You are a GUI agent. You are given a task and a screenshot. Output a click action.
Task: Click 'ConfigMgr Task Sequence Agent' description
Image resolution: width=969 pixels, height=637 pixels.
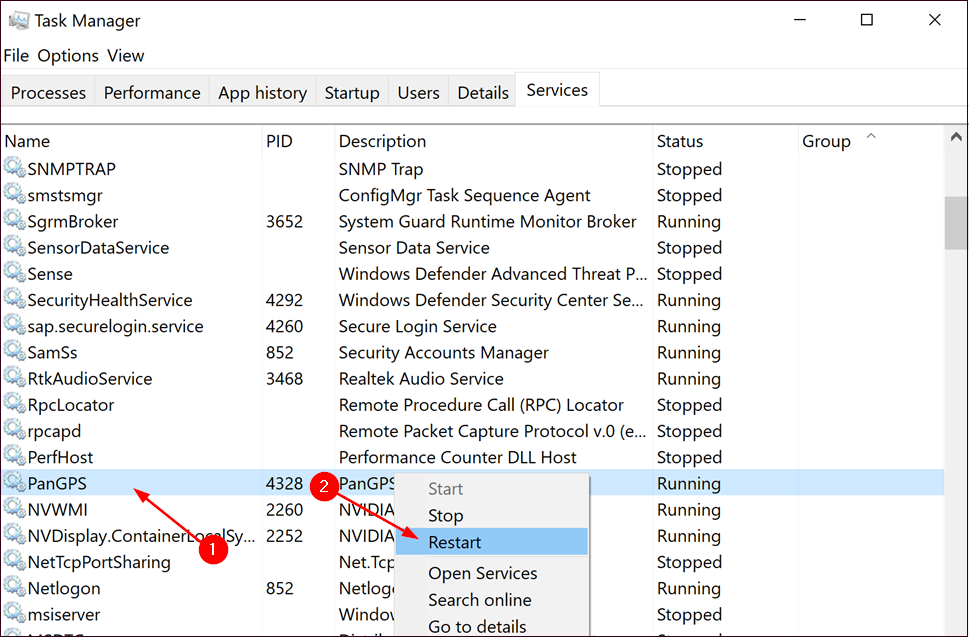coord(464,195)
